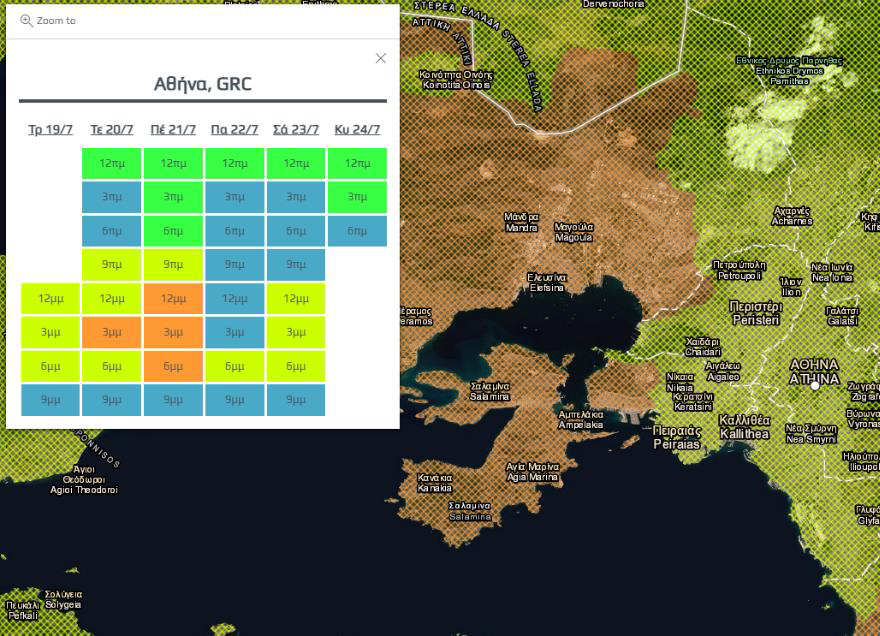Close the Αθήνα forecast popup
880x636 pixels.
380,58
